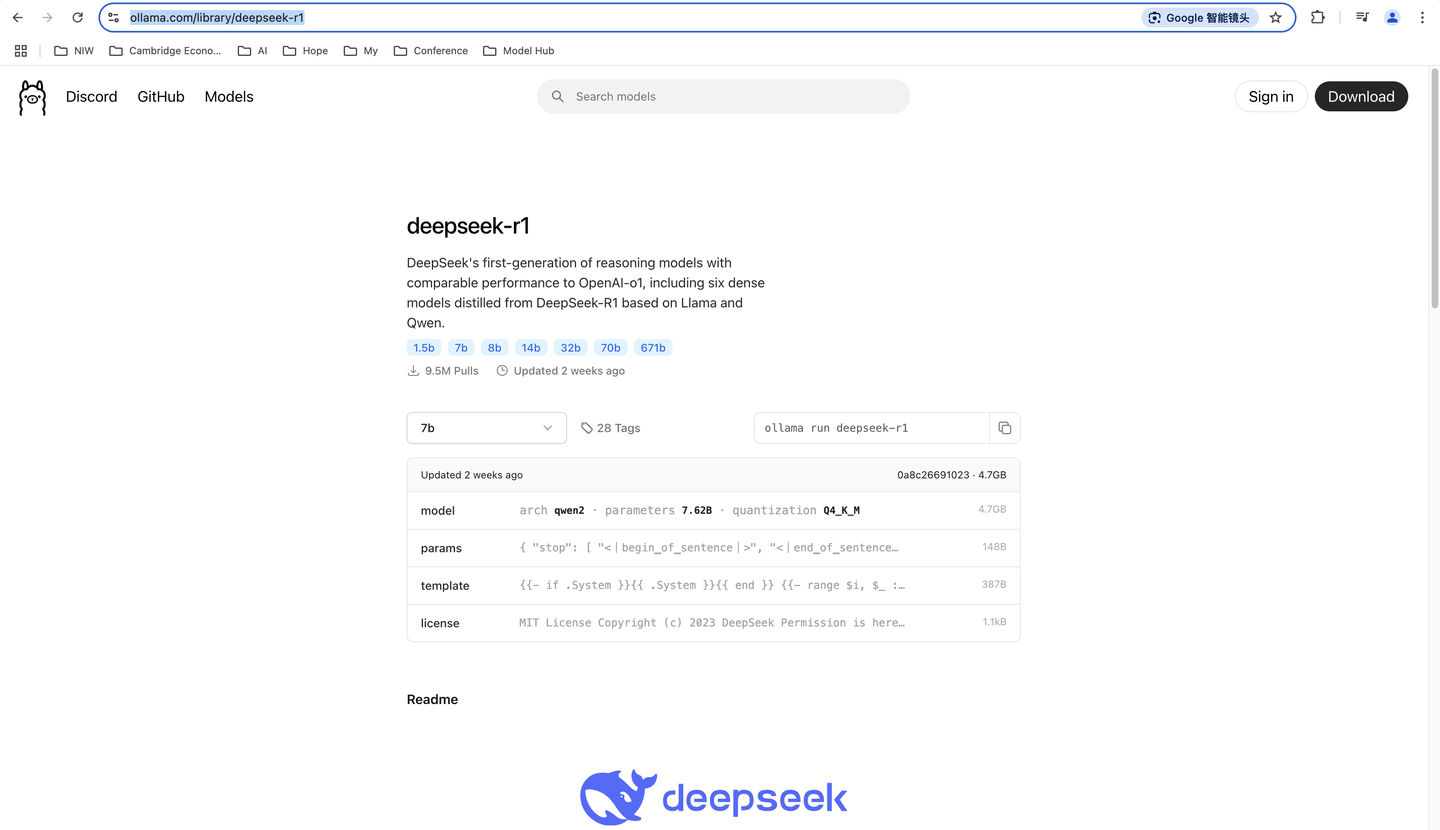Viewport: 1440px width, 830px height.
Task: Copy the ollama run command
Action: (x=1005, y=428)
